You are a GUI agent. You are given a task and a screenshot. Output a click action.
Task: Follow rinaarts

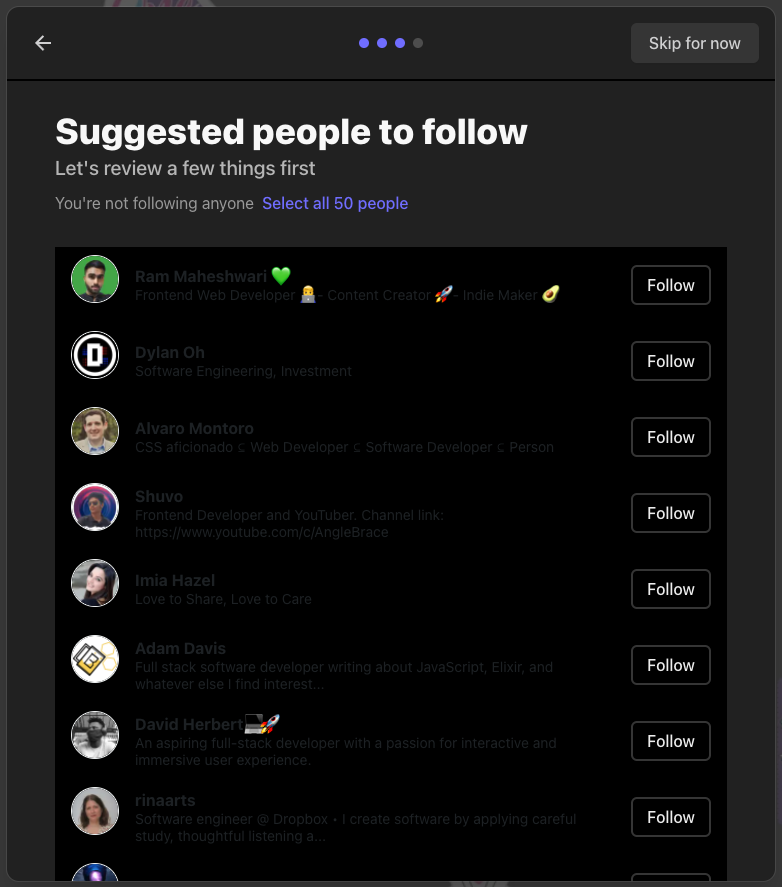(670, 817)
